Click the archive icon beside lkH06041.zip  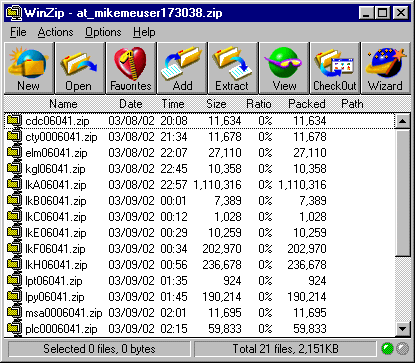pyautogui.click(x=14, y=264)
